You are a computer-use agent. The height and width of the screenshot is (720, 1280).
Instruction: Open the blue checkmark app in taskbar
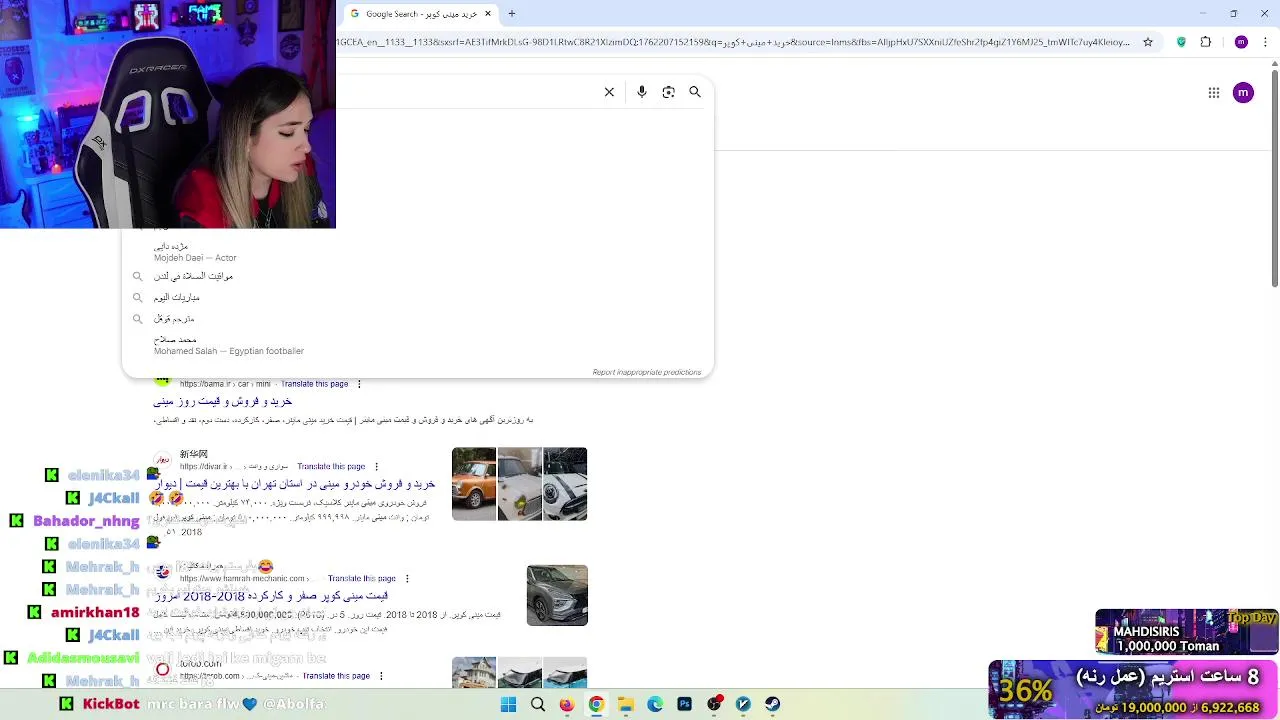click(743, 704)
